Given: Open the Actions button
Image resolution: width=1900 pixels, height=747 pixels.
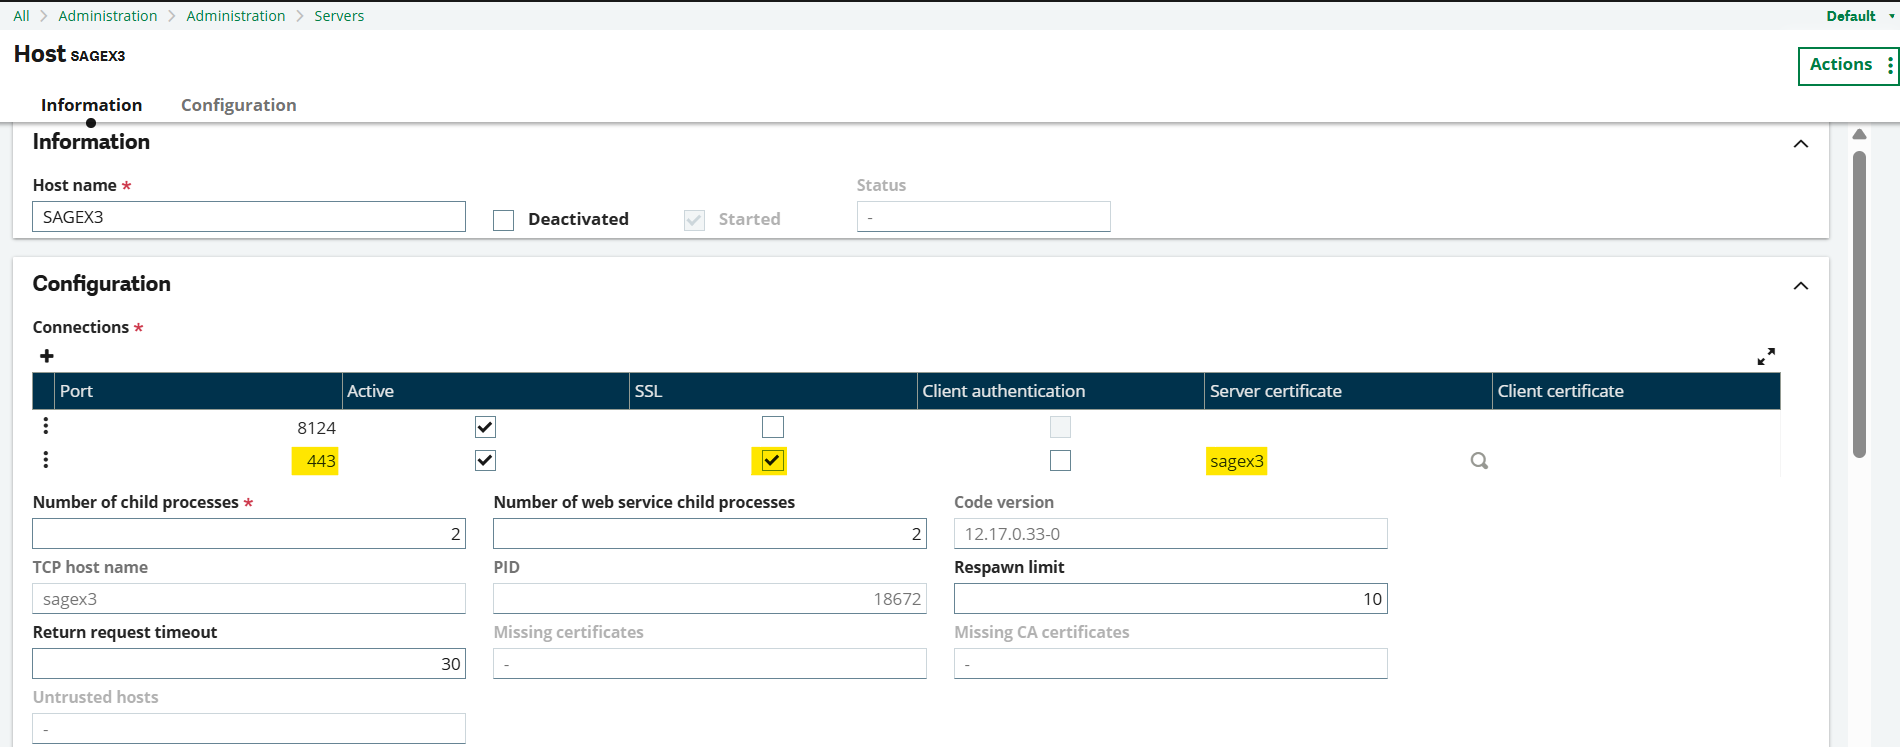Looking at the screenshot, I should click(1840, 65).
